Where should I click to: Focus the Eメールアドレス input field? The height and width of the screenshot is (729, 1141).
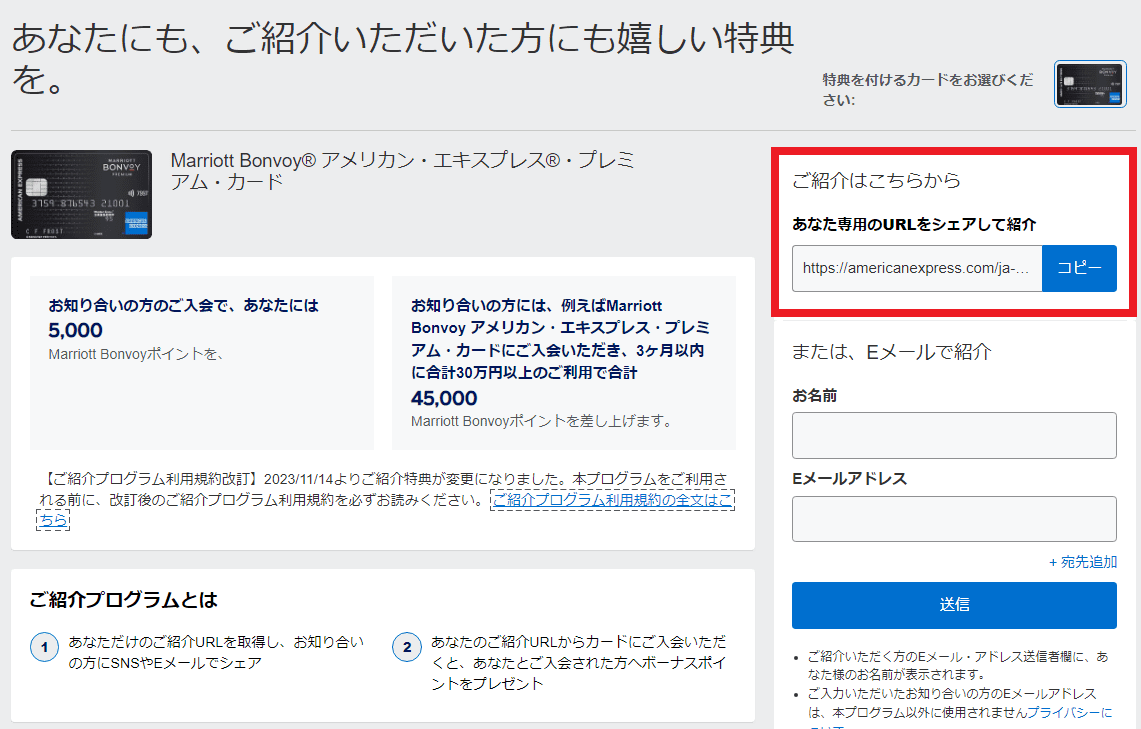(x=954, y=519)
